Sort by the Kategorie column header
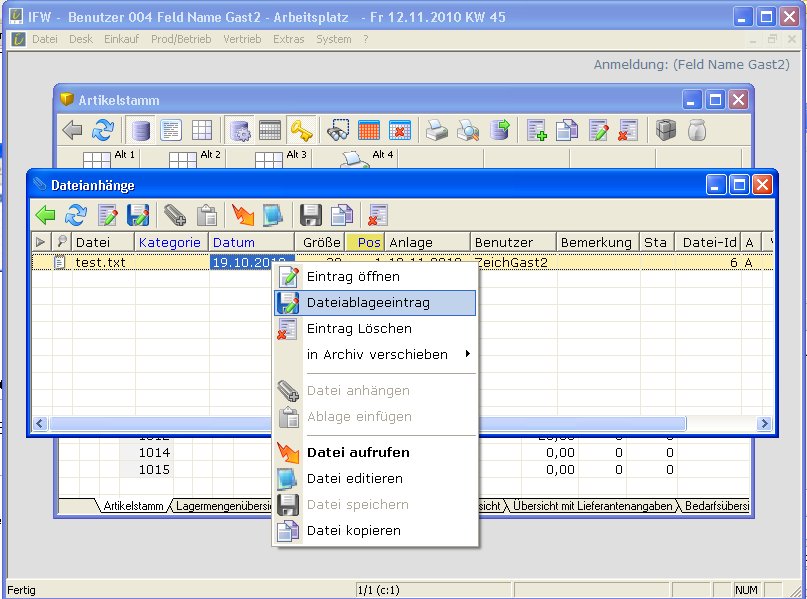This screenshot has height=599, width=807. 170,242
